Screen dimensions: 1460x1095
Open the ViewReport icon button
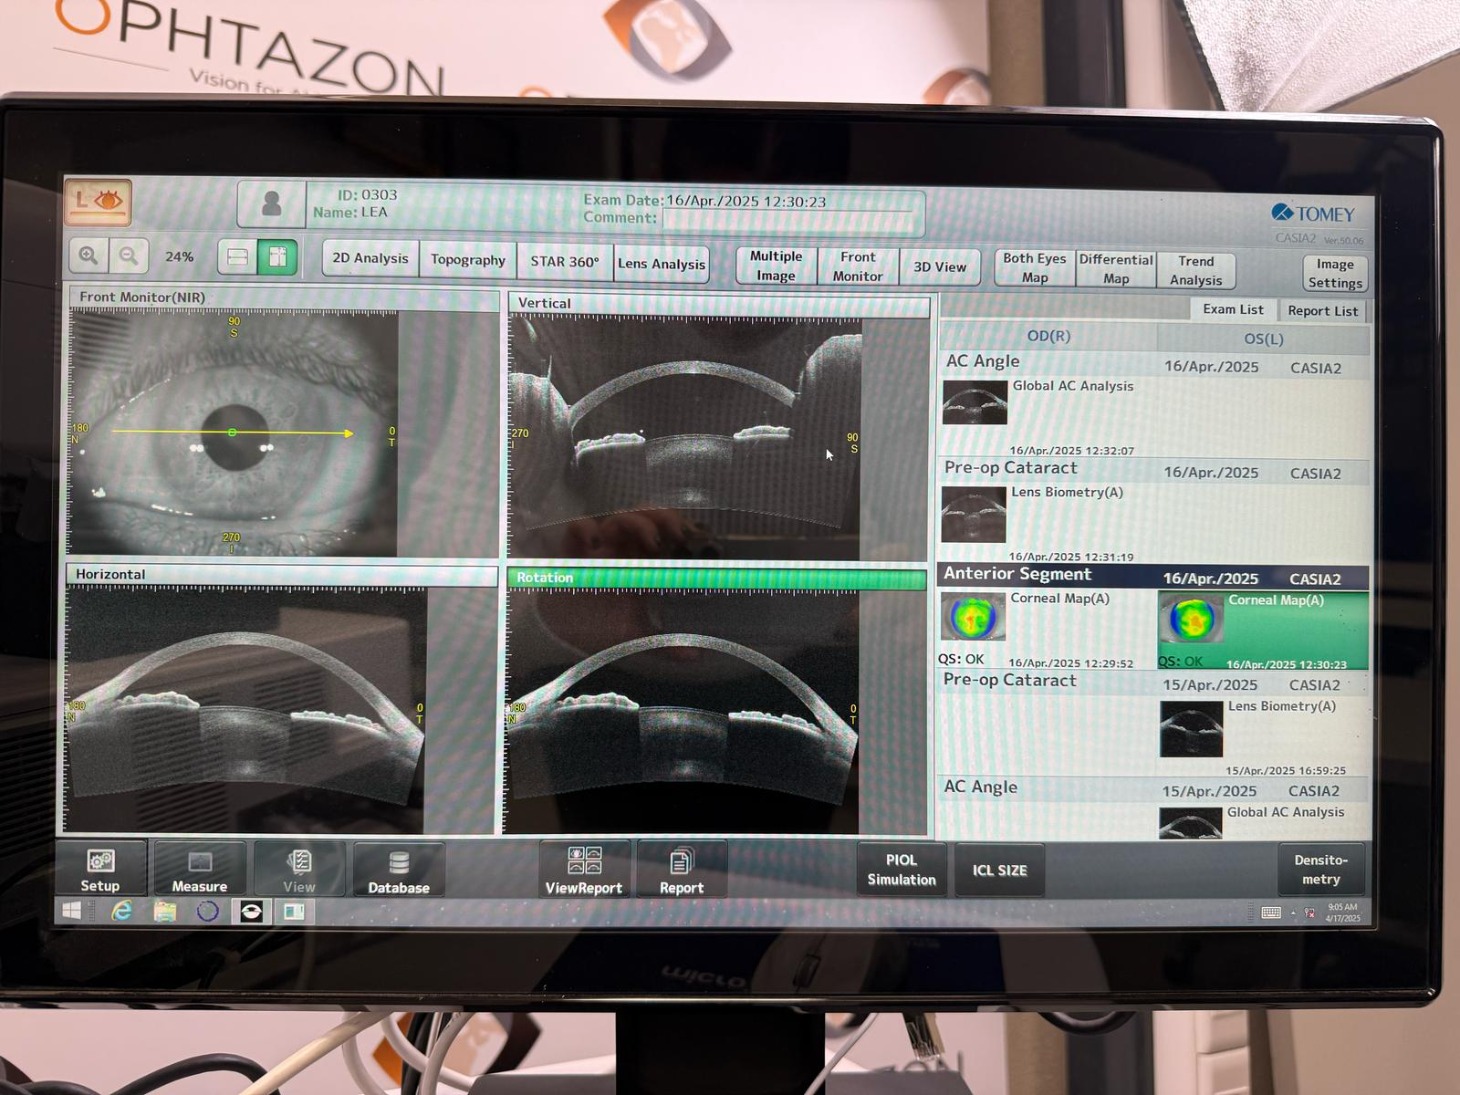pyautogui.click(x=584, y=870)
